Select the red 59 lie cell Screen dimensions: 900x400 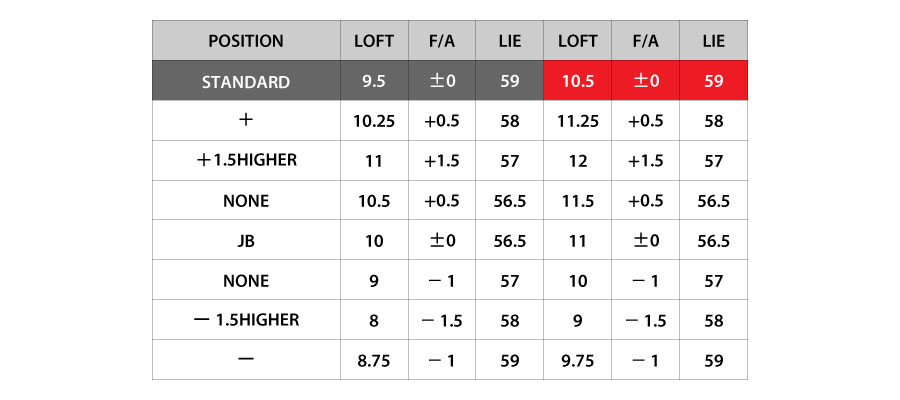pos(713,81)
